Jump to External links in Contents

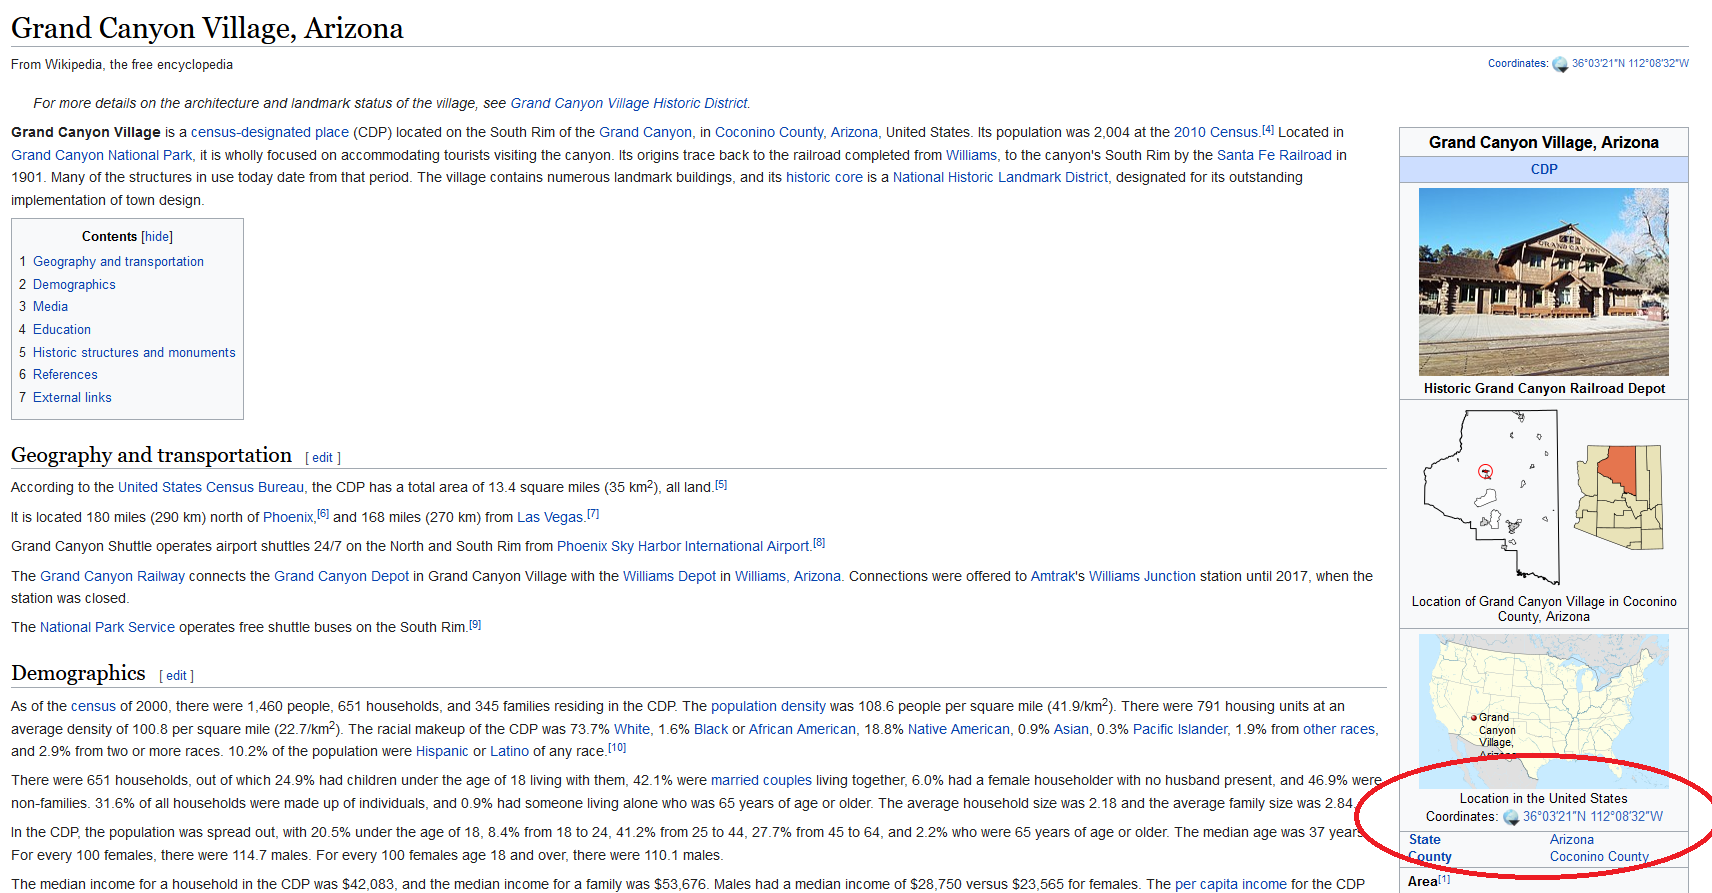tap(72, 398)
